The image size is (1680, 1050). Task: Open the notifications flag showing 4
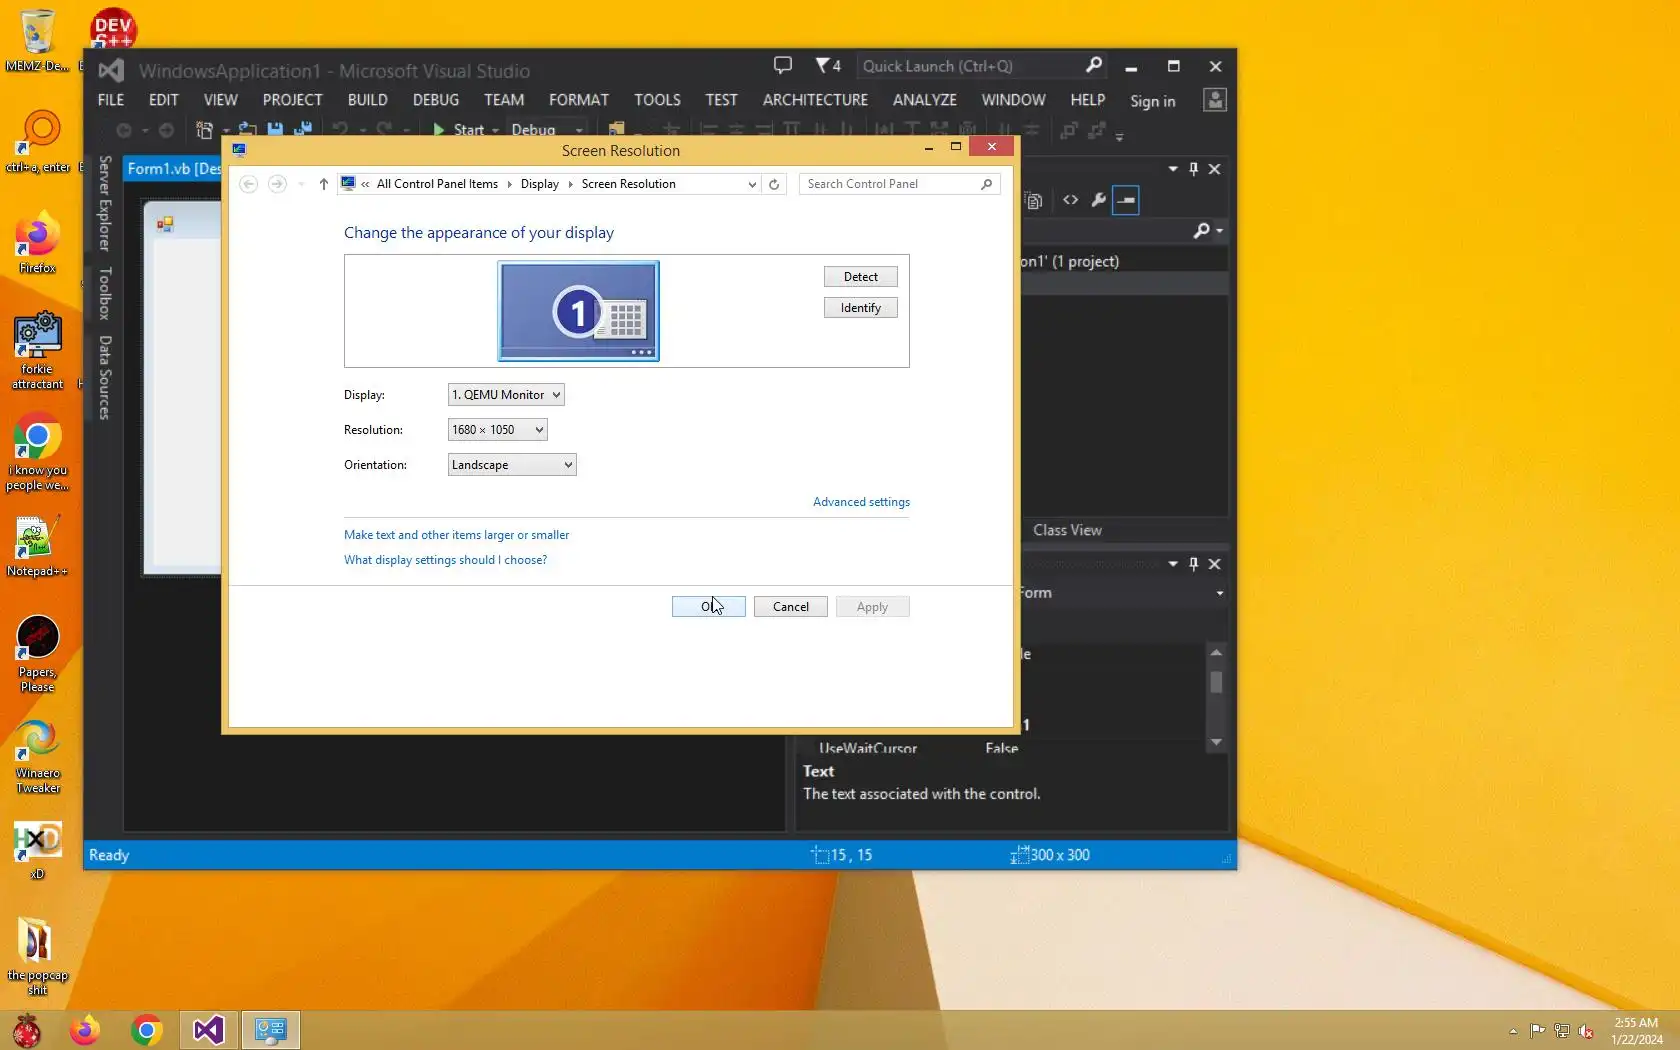pos(828,66)
